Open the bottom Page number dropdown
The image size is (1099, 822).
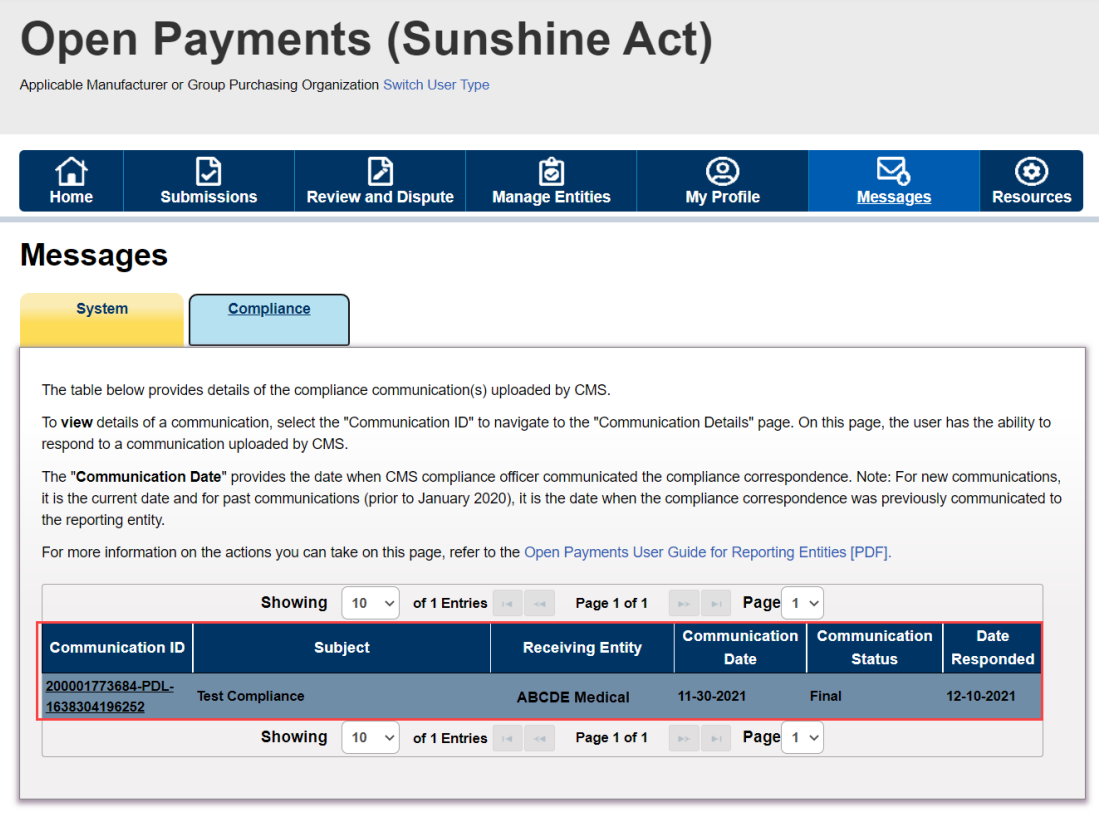coord(802,738)
